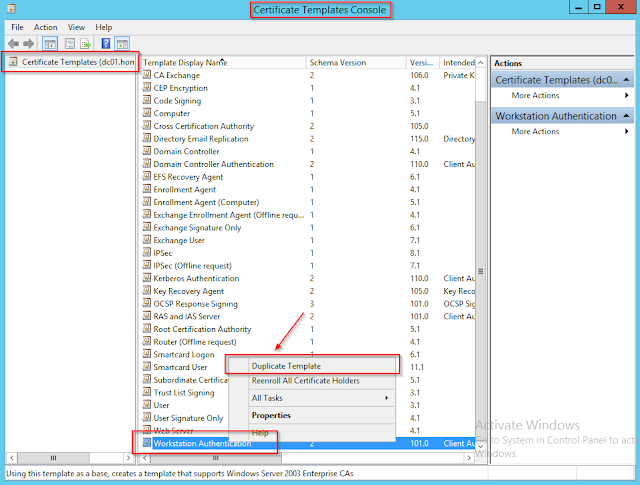Click the Back arrow toolbar icon
The height and width of the screenshot is (485, 640).
(14, 44)
